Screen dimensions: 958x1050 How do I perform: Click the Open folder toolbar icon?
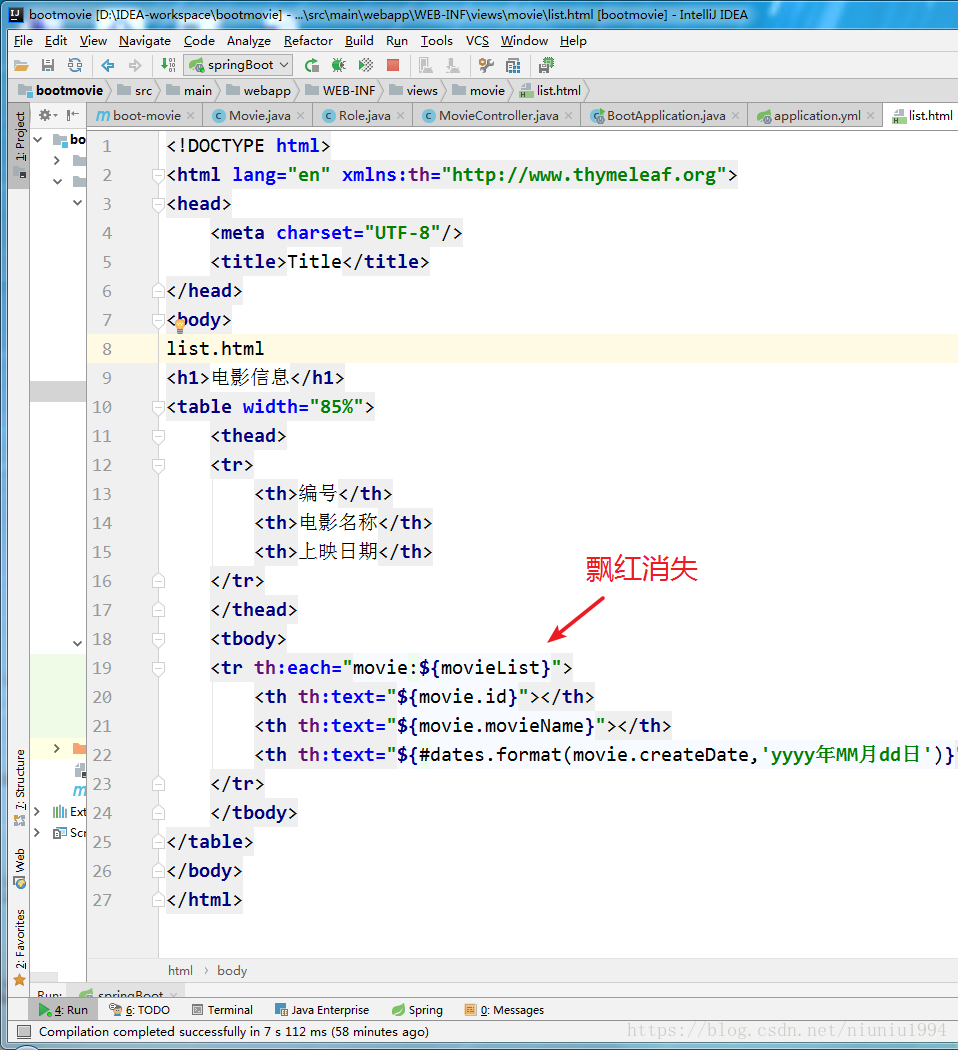[x=21, y=66]
